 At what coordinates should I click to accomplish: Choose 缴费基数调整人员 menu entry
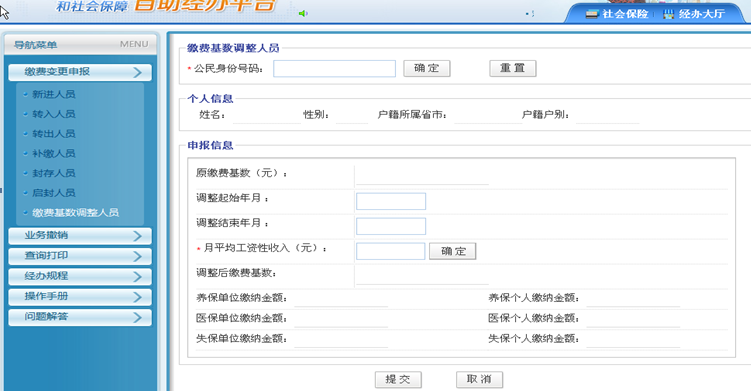pyautogui.click(x=75, y=212)
